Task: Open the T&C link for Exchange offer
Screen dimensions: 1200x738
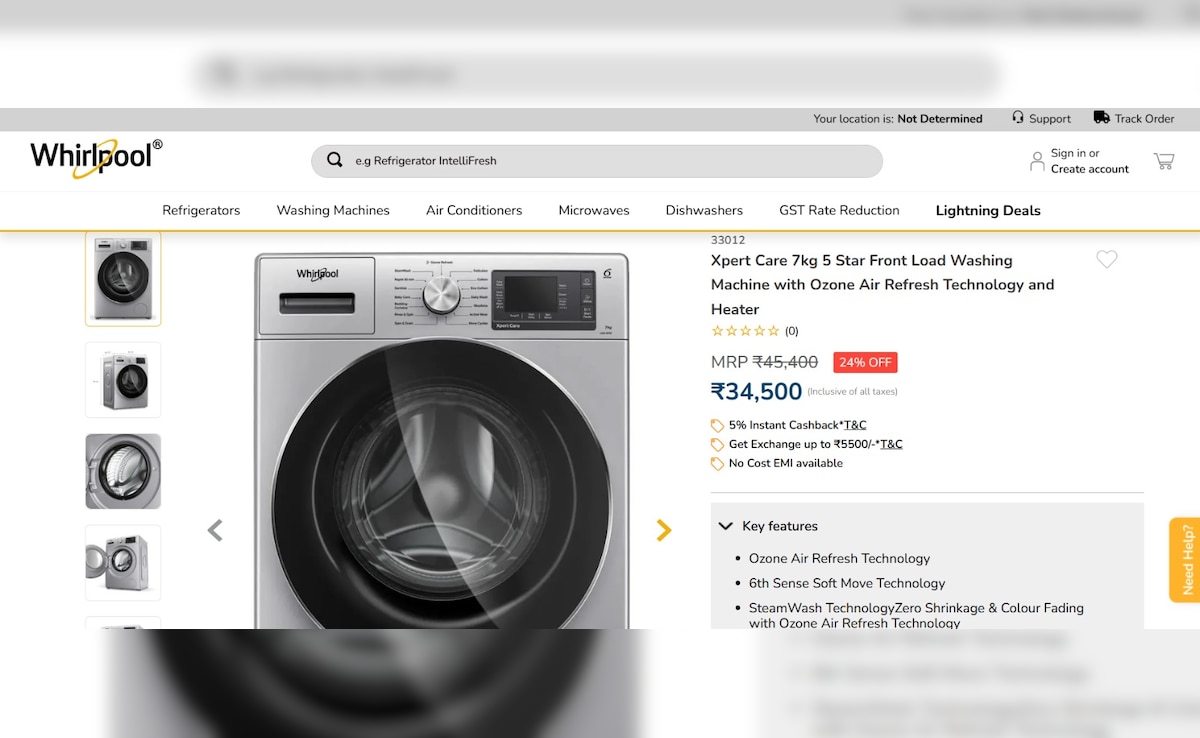Action: pos(891,444)
